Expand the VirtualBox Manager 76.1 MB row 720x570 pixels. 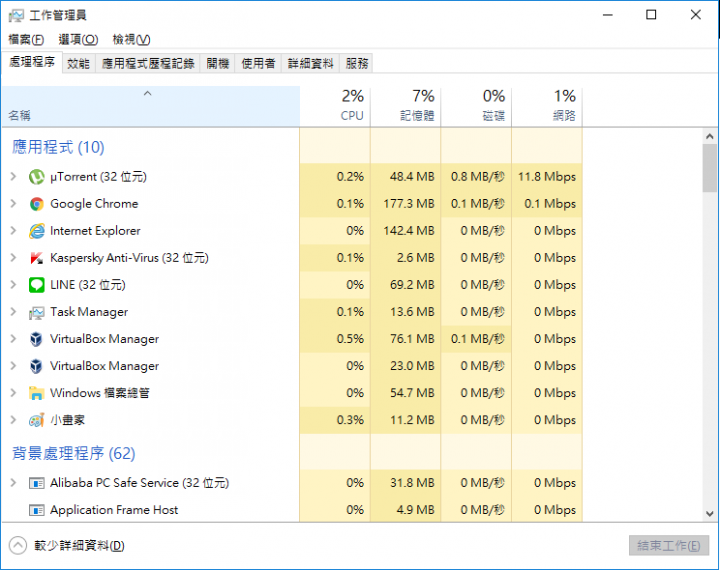pyautogui.click(x=13, y=339)
